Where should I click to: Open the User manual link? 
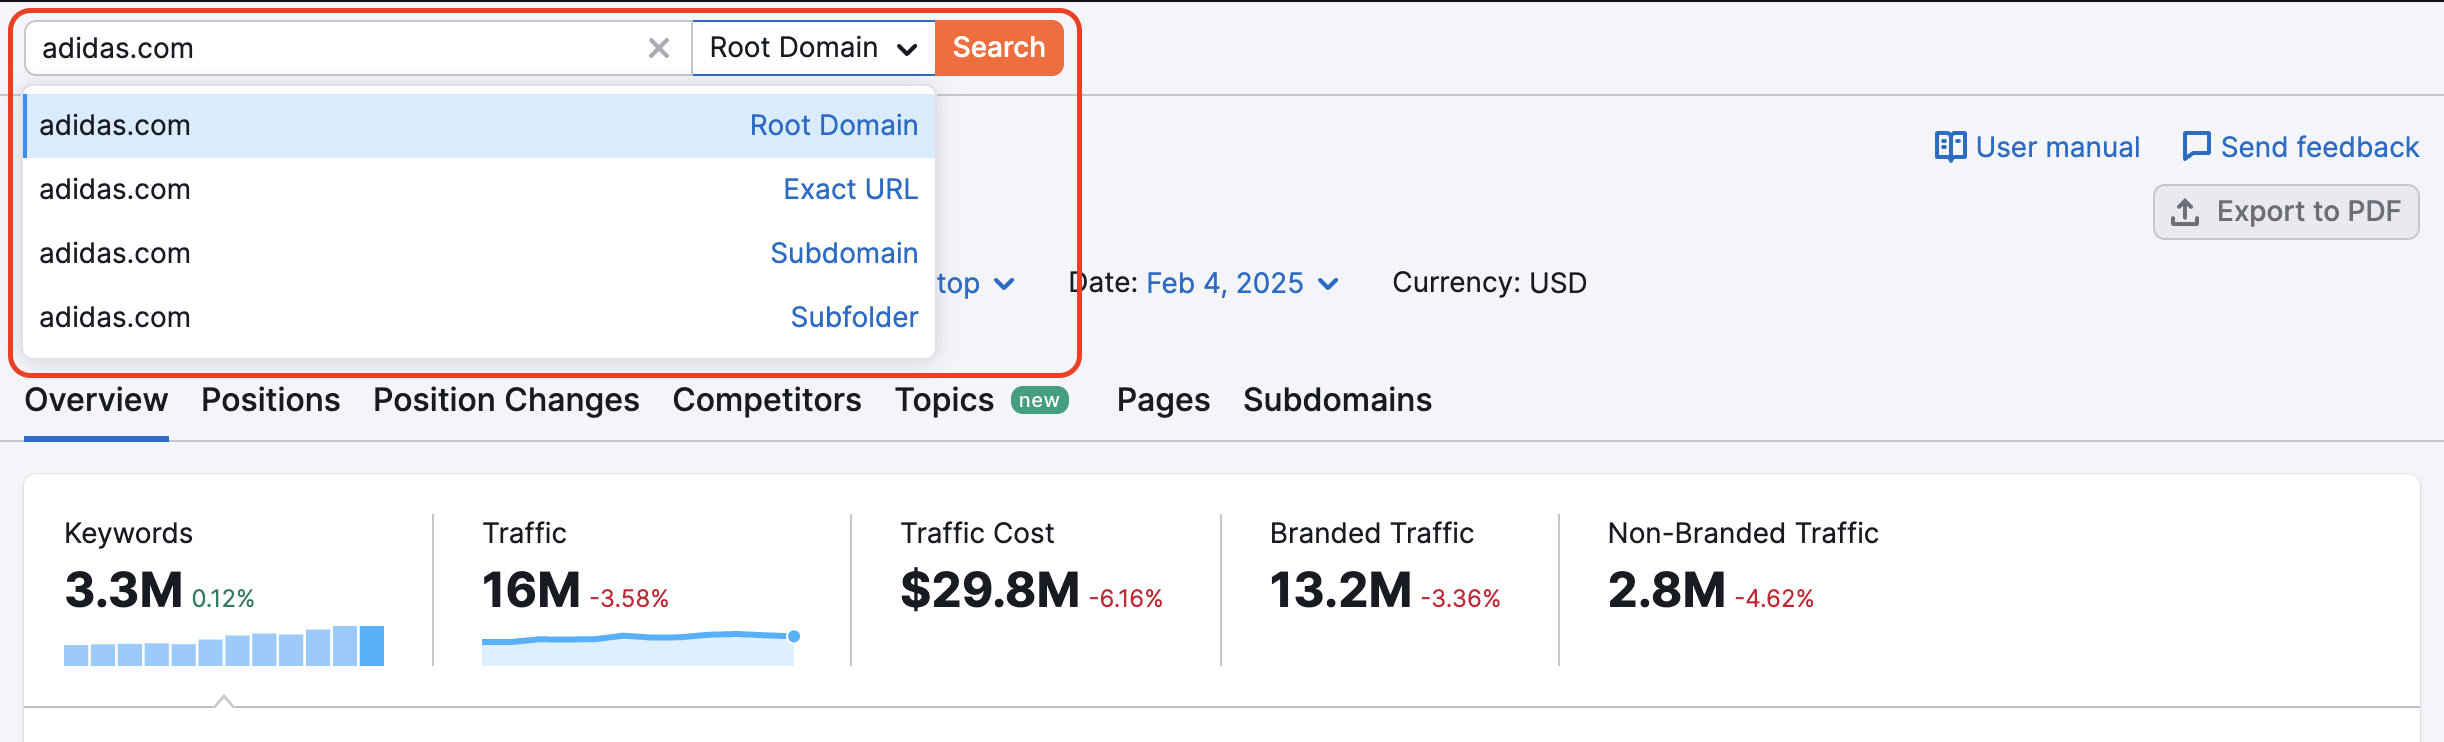pyautogui.click(x=2037, y=147)
